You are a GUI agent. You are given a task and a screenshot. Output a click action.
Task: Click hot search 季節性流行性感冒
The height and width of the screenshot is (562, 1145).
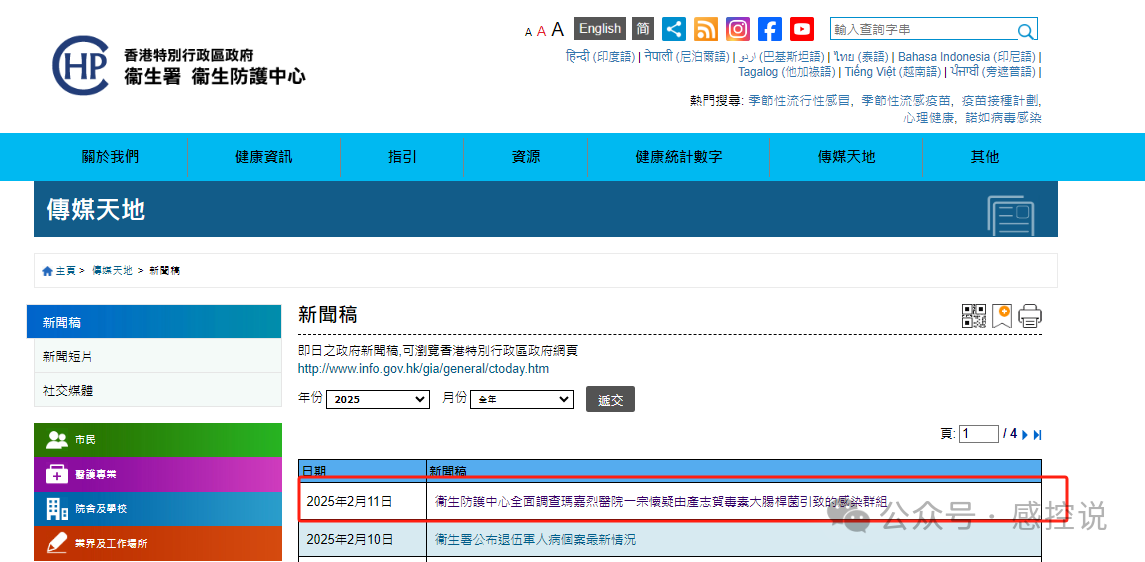pos(800,101)
